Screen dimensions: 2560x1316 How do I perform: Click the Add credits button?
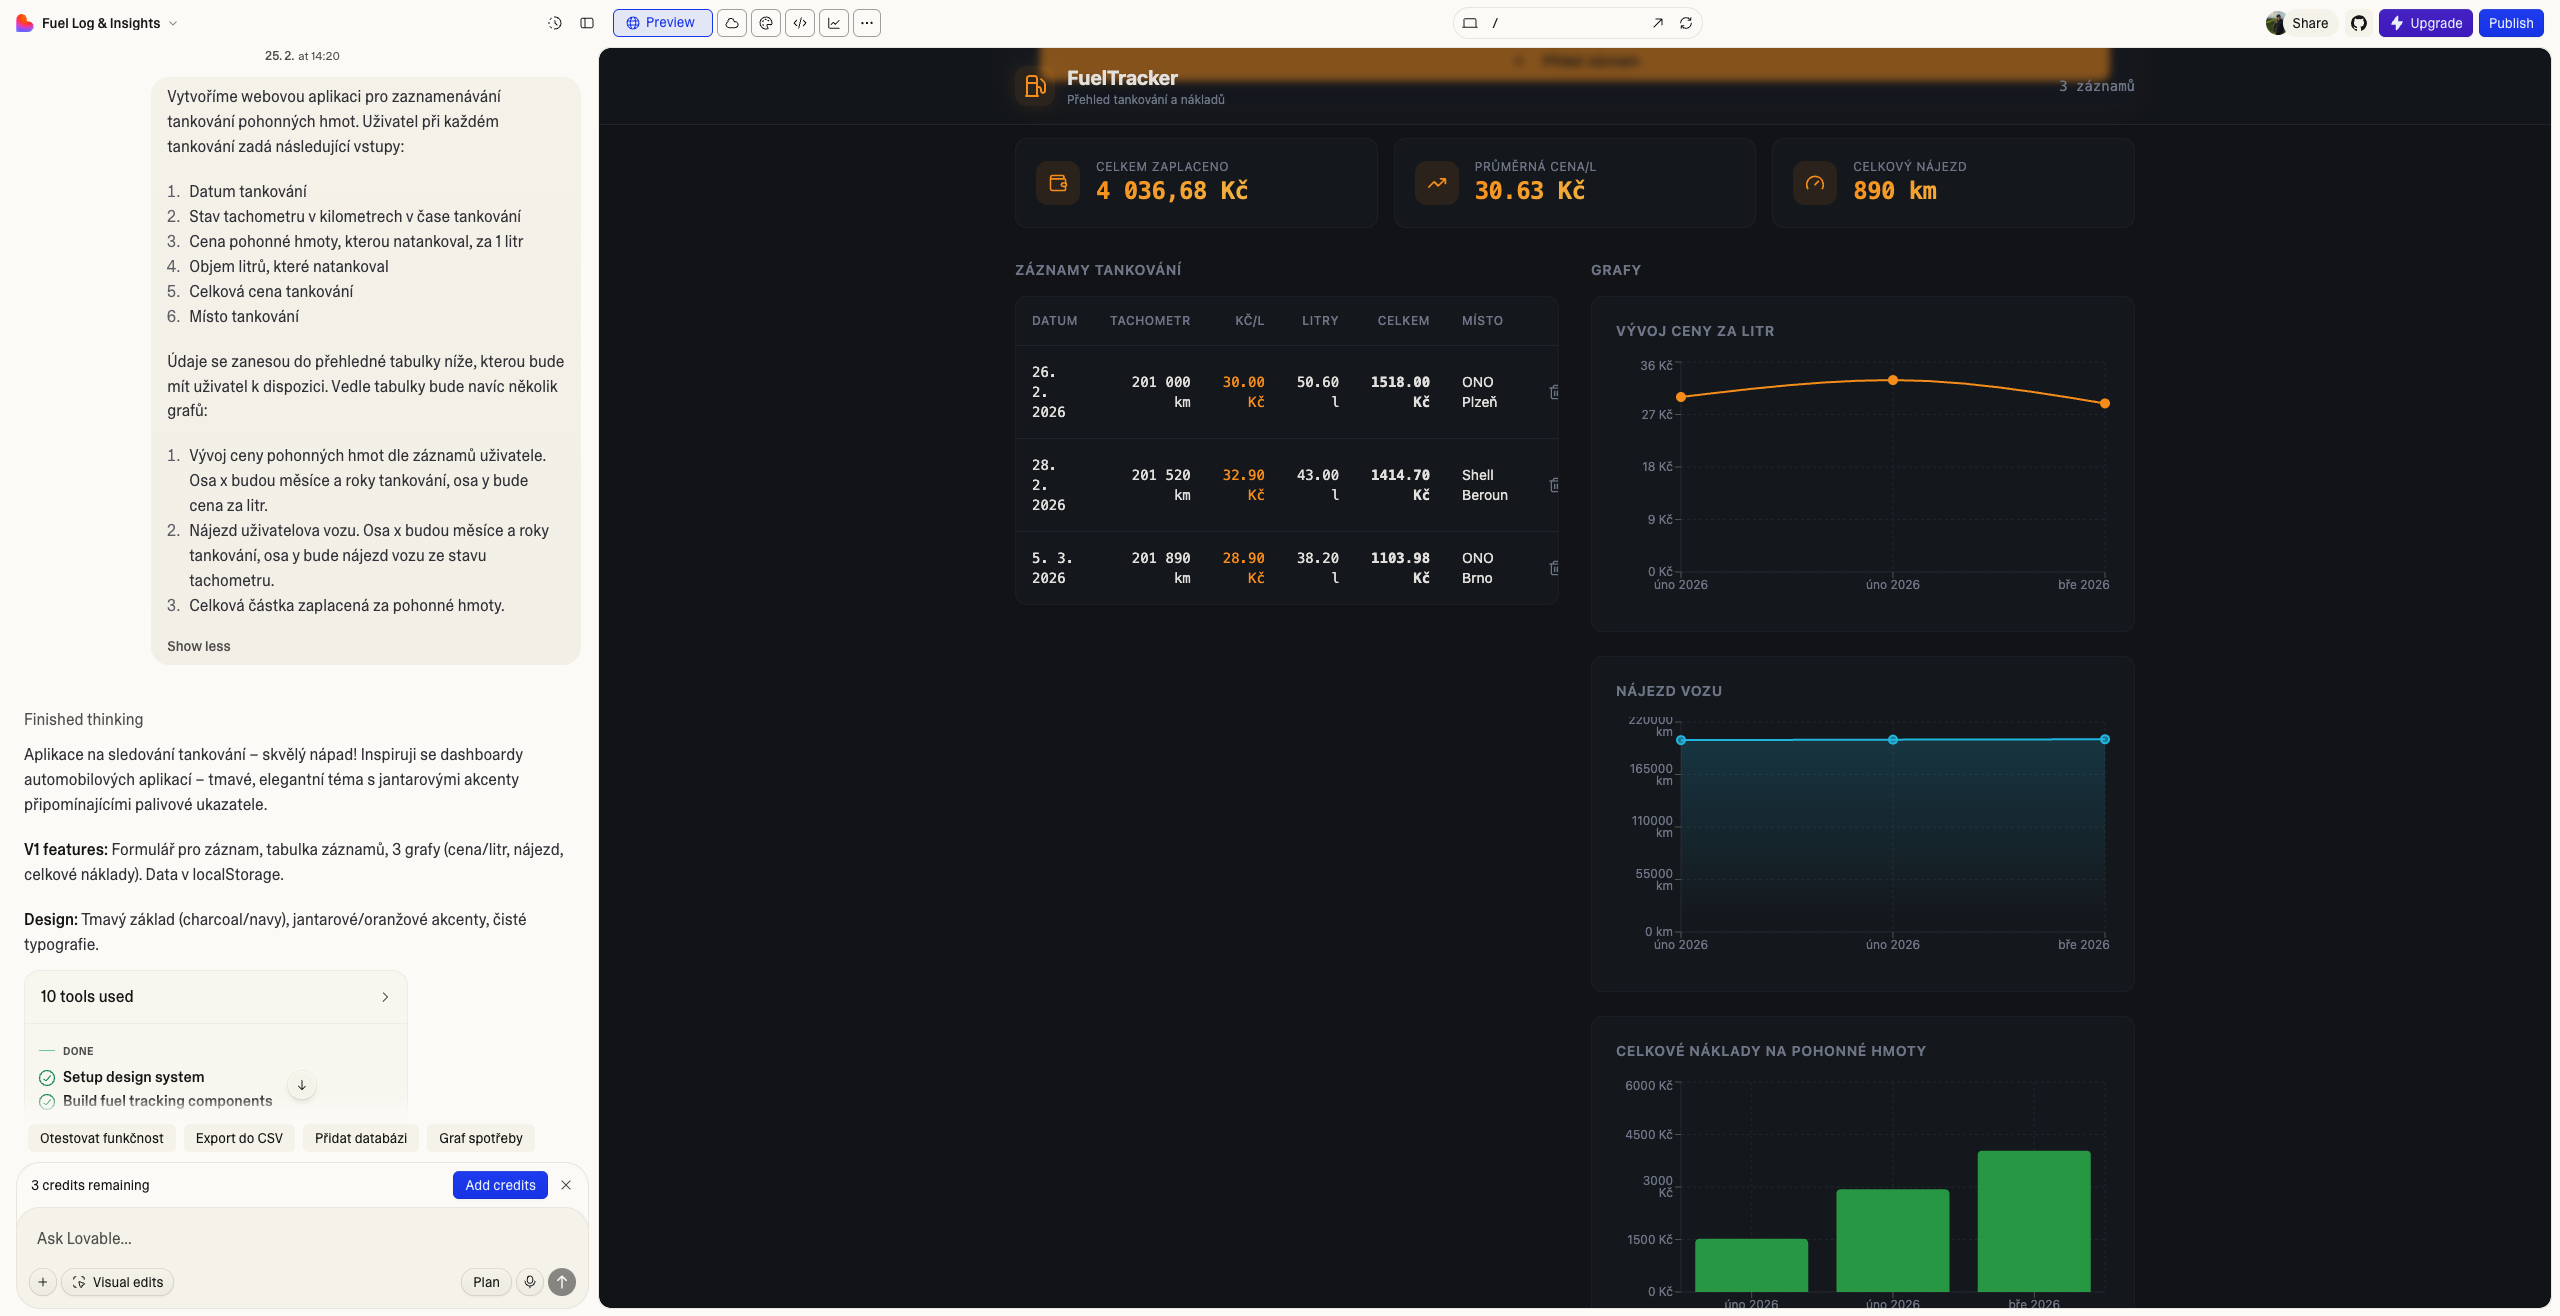(500, 1185)
